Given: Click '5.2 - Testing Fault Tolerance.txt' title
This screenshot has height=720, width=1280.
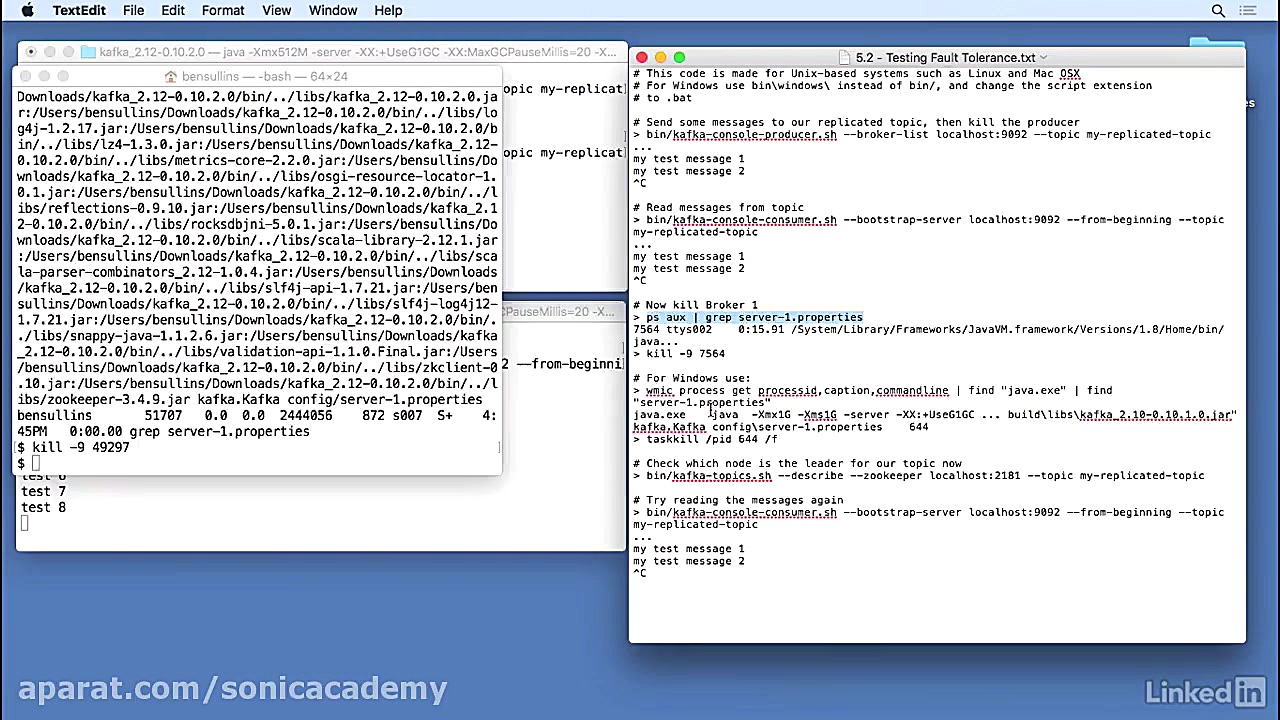Looking at the screenshot, I should coord(945,58).
